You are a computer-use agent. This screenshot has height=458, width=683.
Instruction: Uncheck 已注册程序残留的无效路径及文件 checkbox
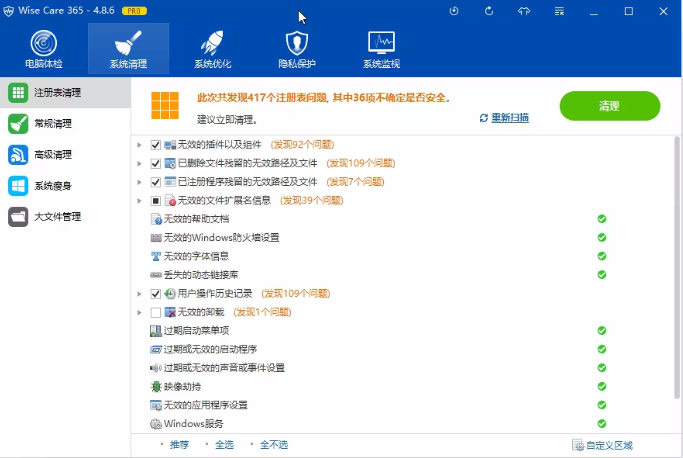pyautogui.click(x=156, y=182)
